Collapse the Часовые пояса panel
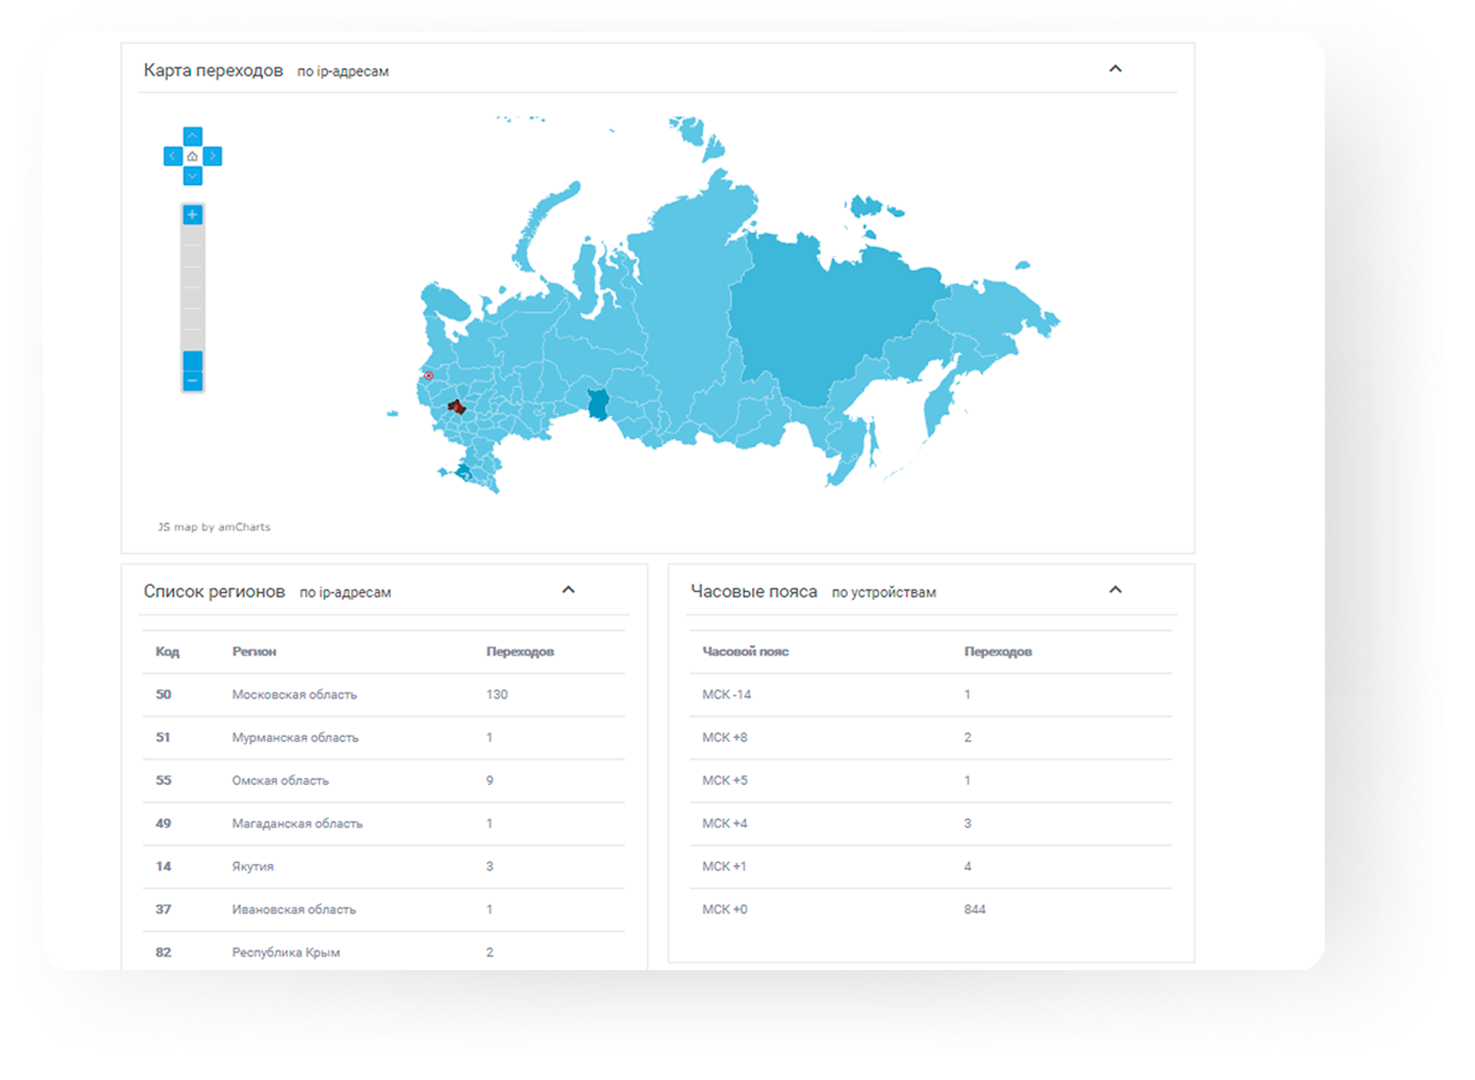 1115,589
